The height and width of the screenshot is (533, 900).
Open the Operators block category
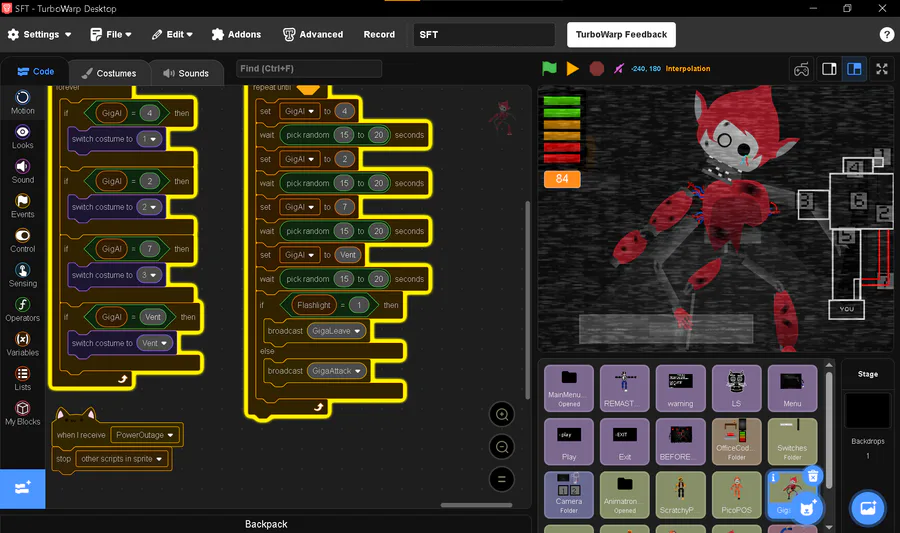tap(22, 310)
